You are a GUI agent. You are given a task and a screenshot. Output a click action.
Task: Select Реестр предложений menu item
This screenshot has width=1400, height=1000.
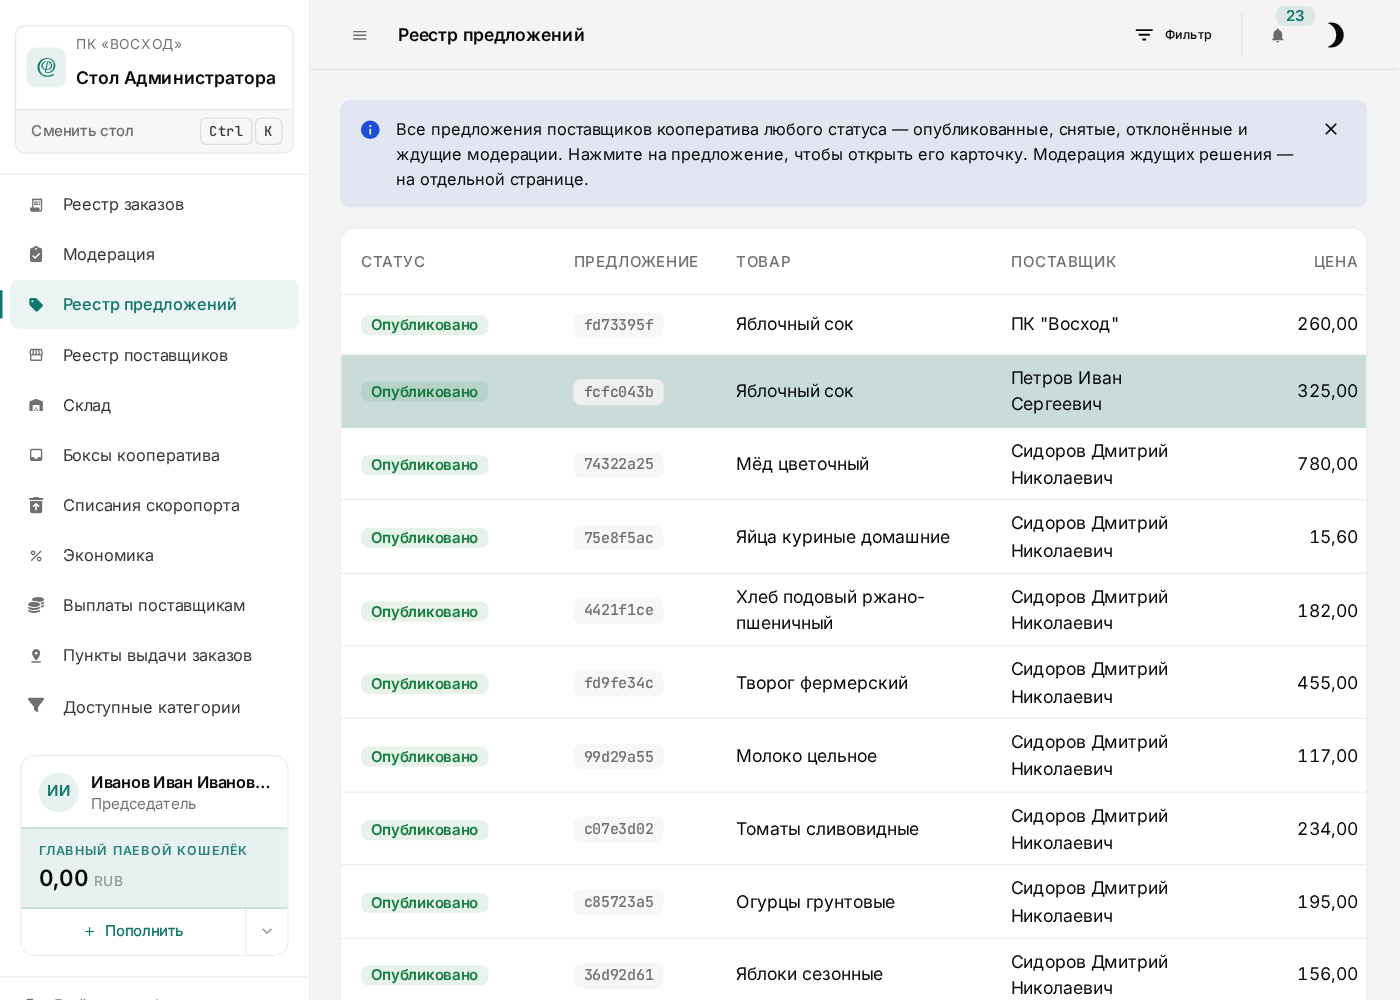155,305
